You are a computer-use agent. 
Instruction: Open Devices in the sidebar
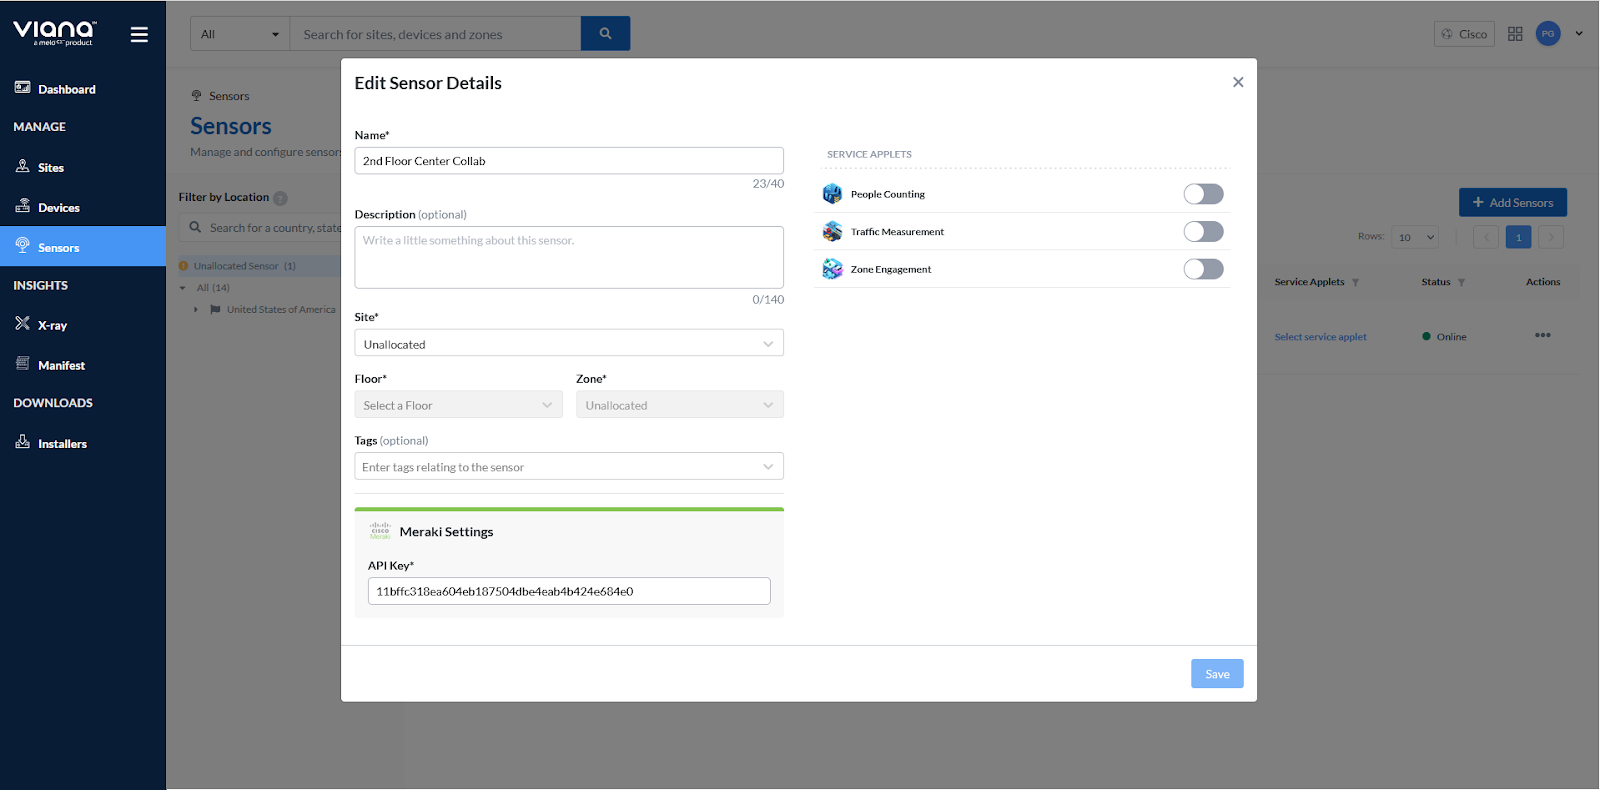(x=58, y=208)
